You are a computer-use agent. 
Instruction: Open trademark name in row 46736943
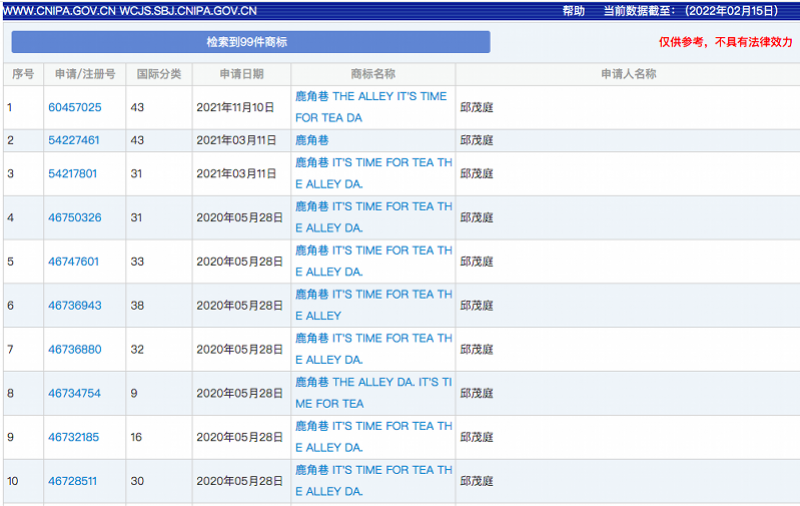[x=373, y=305]
